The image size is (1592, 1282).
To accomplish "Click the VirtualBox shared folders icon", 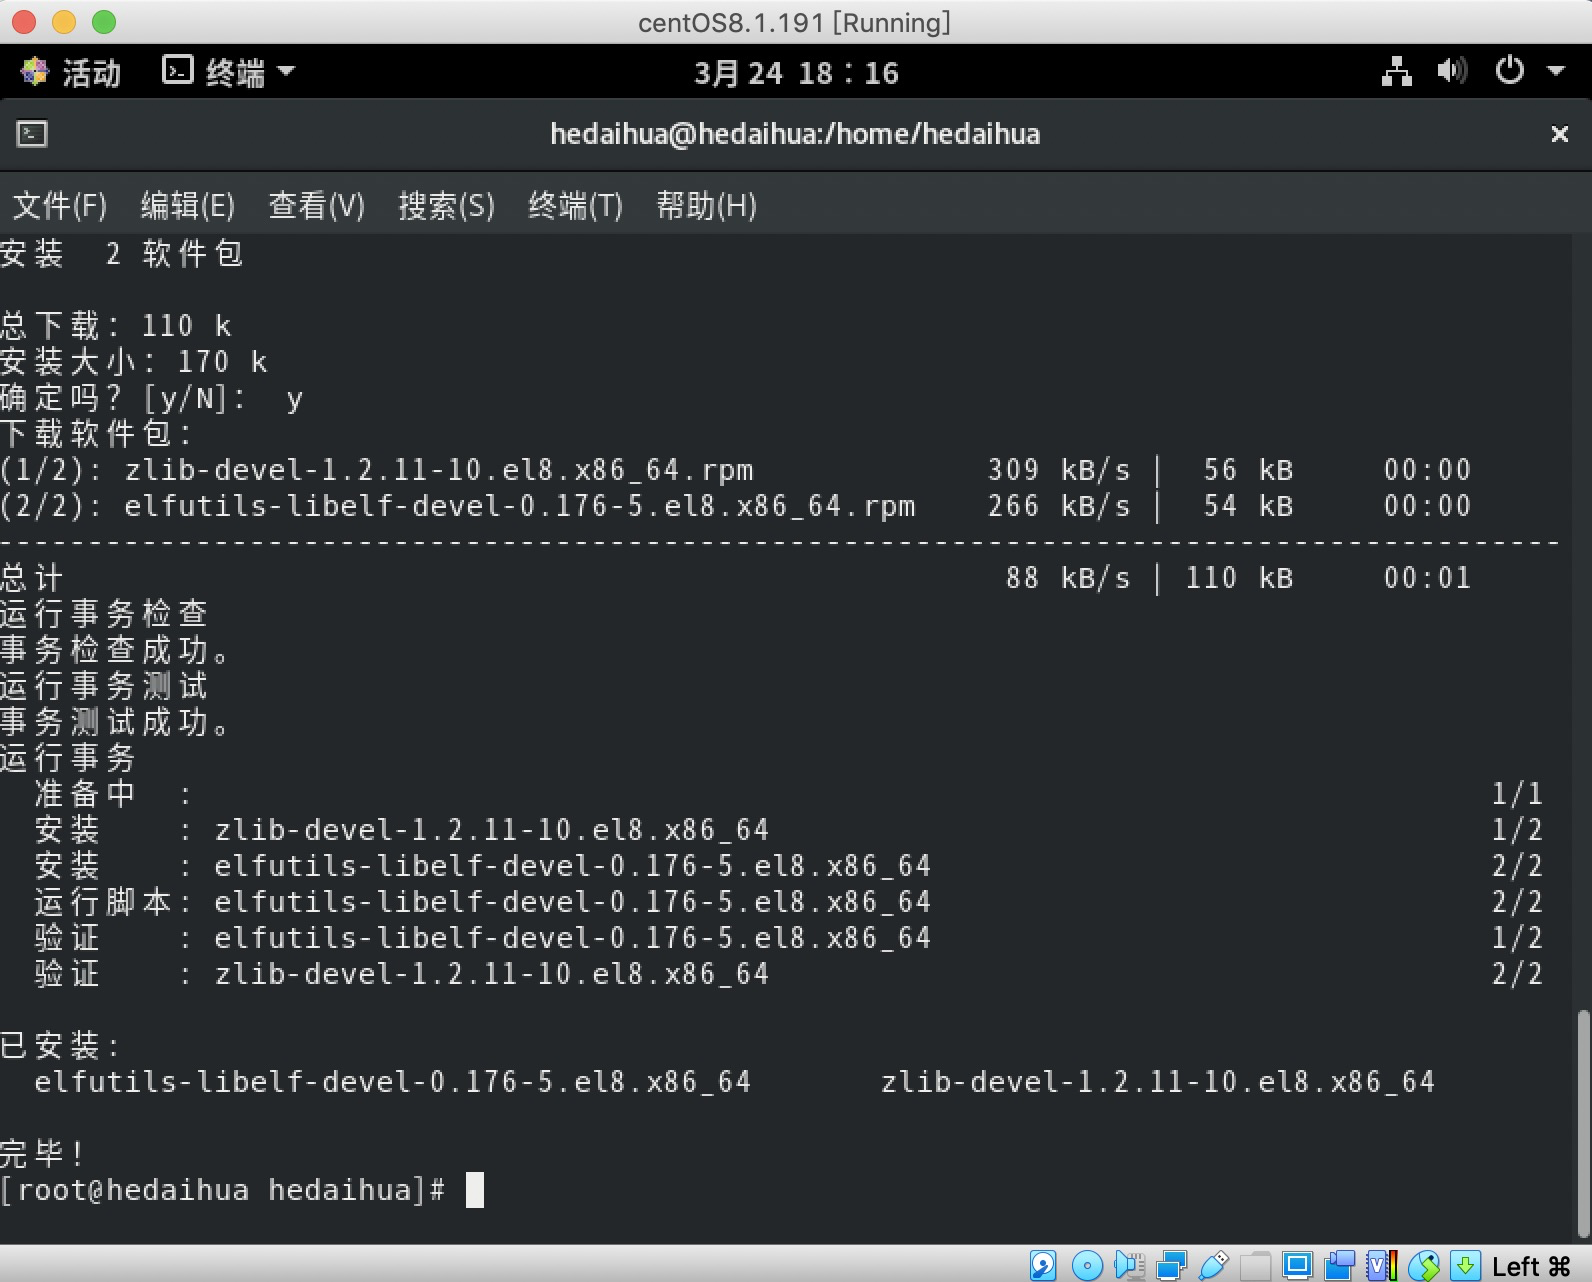I will 1255,1265.
